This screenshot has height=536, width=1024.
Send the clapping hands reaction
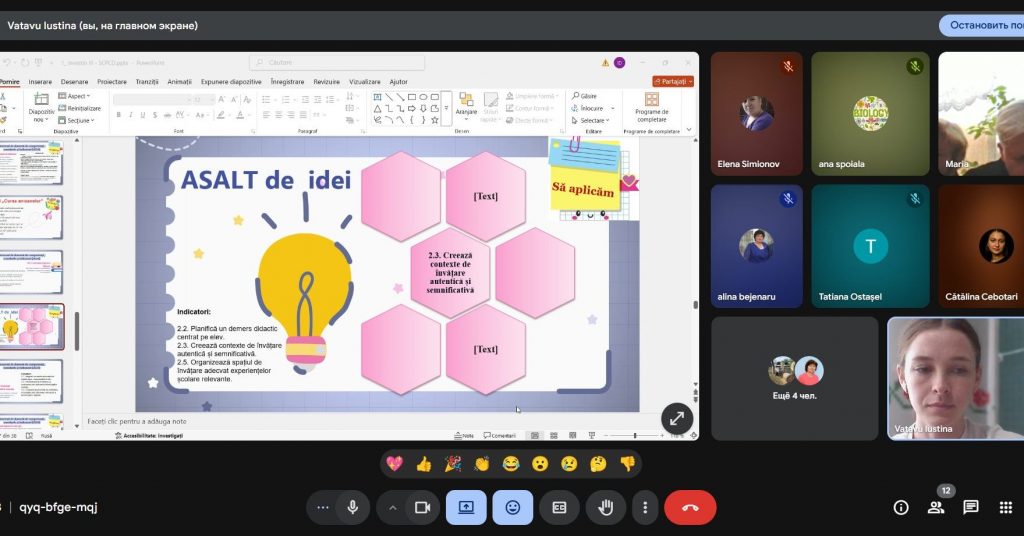tap(481, 464)
